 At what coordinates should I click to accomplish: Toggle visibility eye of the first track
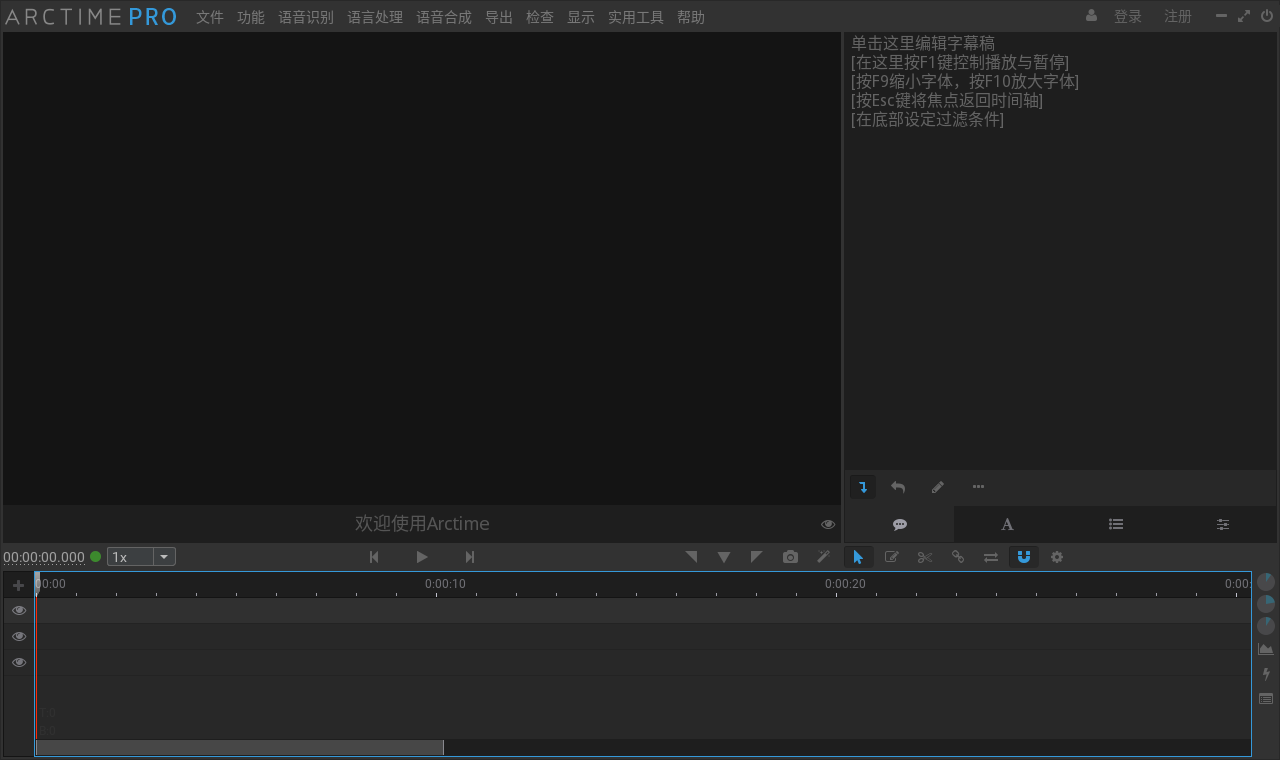[x=19, y=610]
